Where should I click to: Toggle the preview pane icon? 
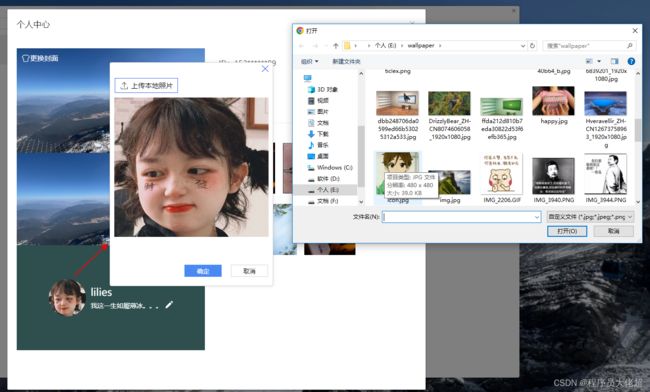click(x=614, y=61)
